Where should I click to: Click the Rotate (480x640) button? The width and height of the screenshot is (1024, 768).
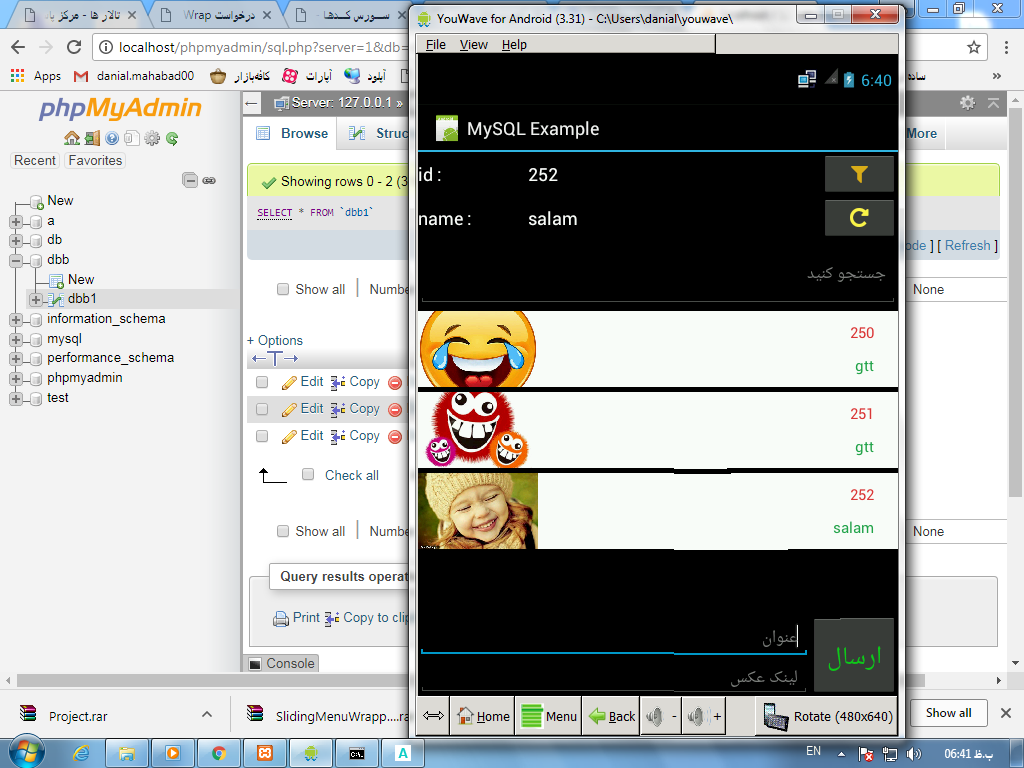[x=828, y=716]
